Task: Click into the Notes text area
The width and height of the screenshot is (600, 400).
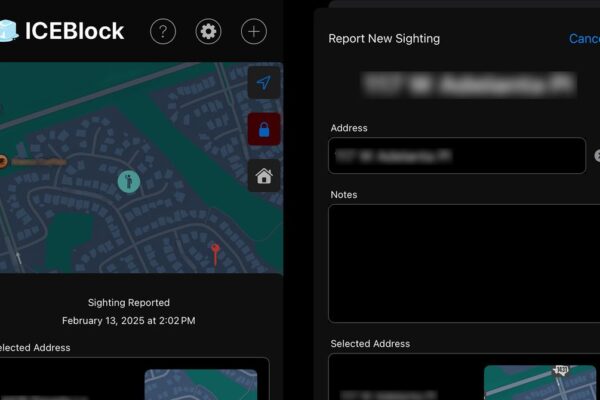Action: pyautogui.click(x=464, y=263)
